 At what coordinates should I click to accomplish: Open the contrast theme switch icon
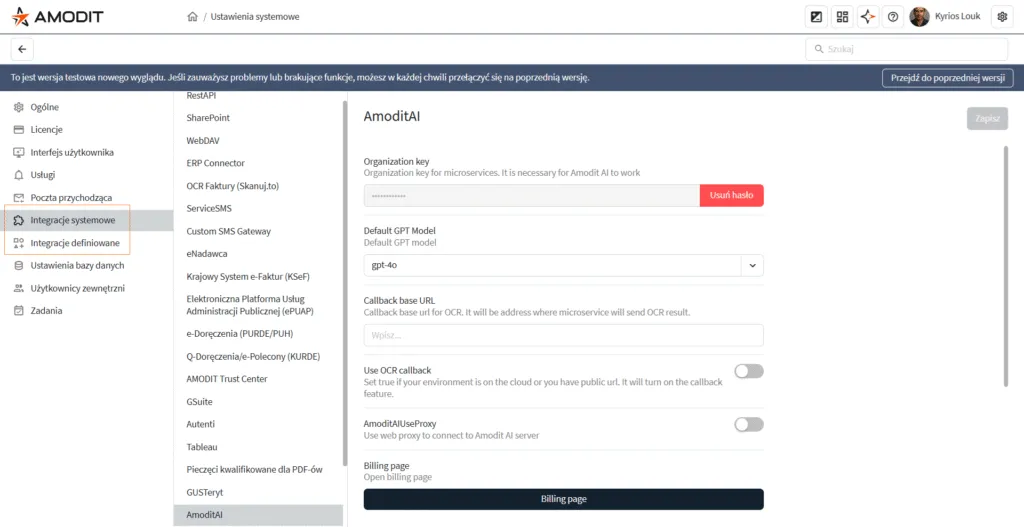(816, 17)
